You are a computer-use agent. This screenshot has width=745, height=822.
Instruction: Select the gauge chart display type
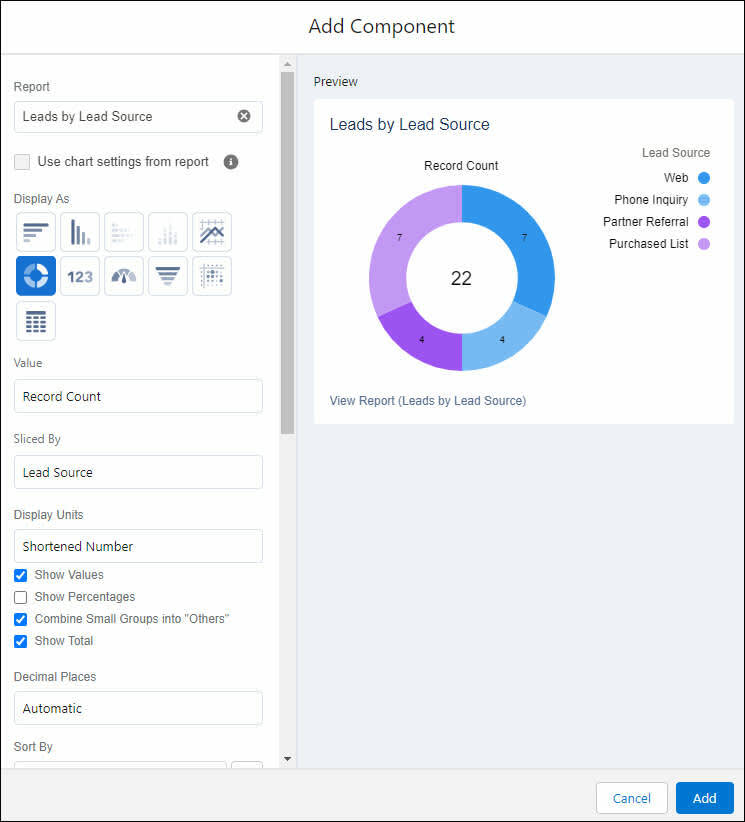tap(124, 276)
